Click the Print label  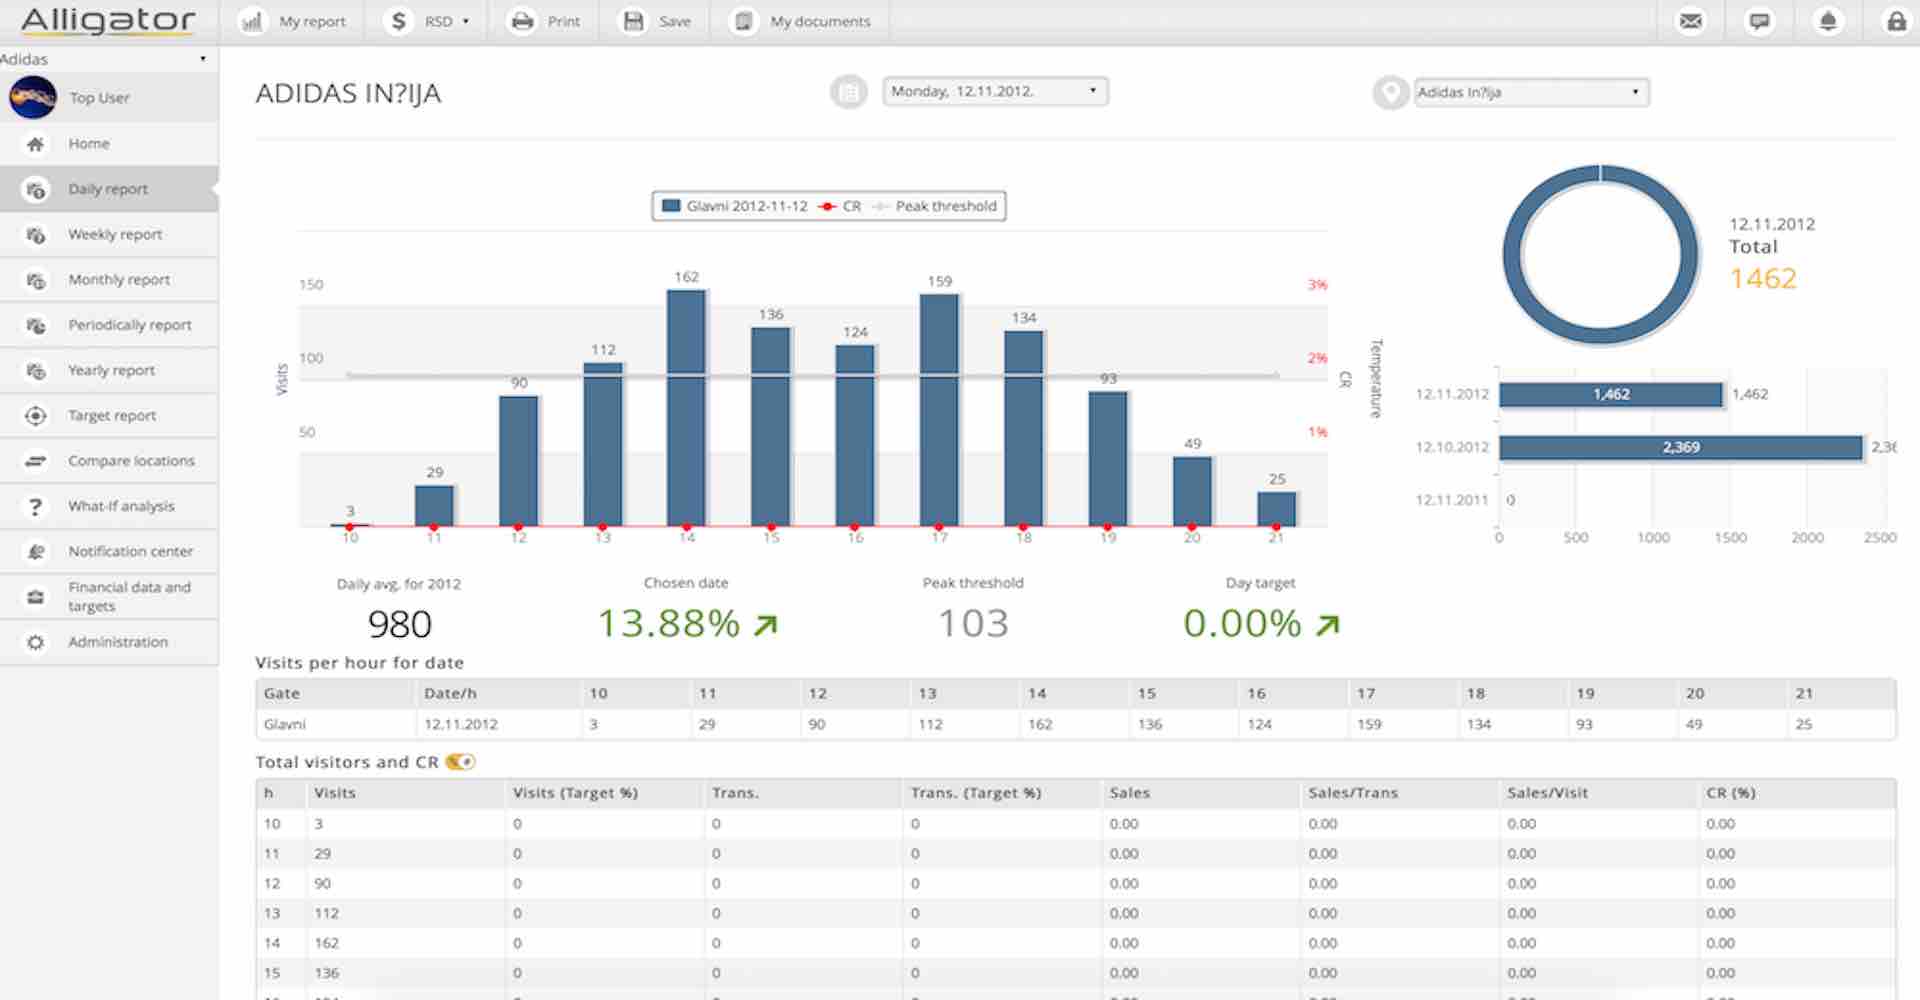(x=563, y=21)
